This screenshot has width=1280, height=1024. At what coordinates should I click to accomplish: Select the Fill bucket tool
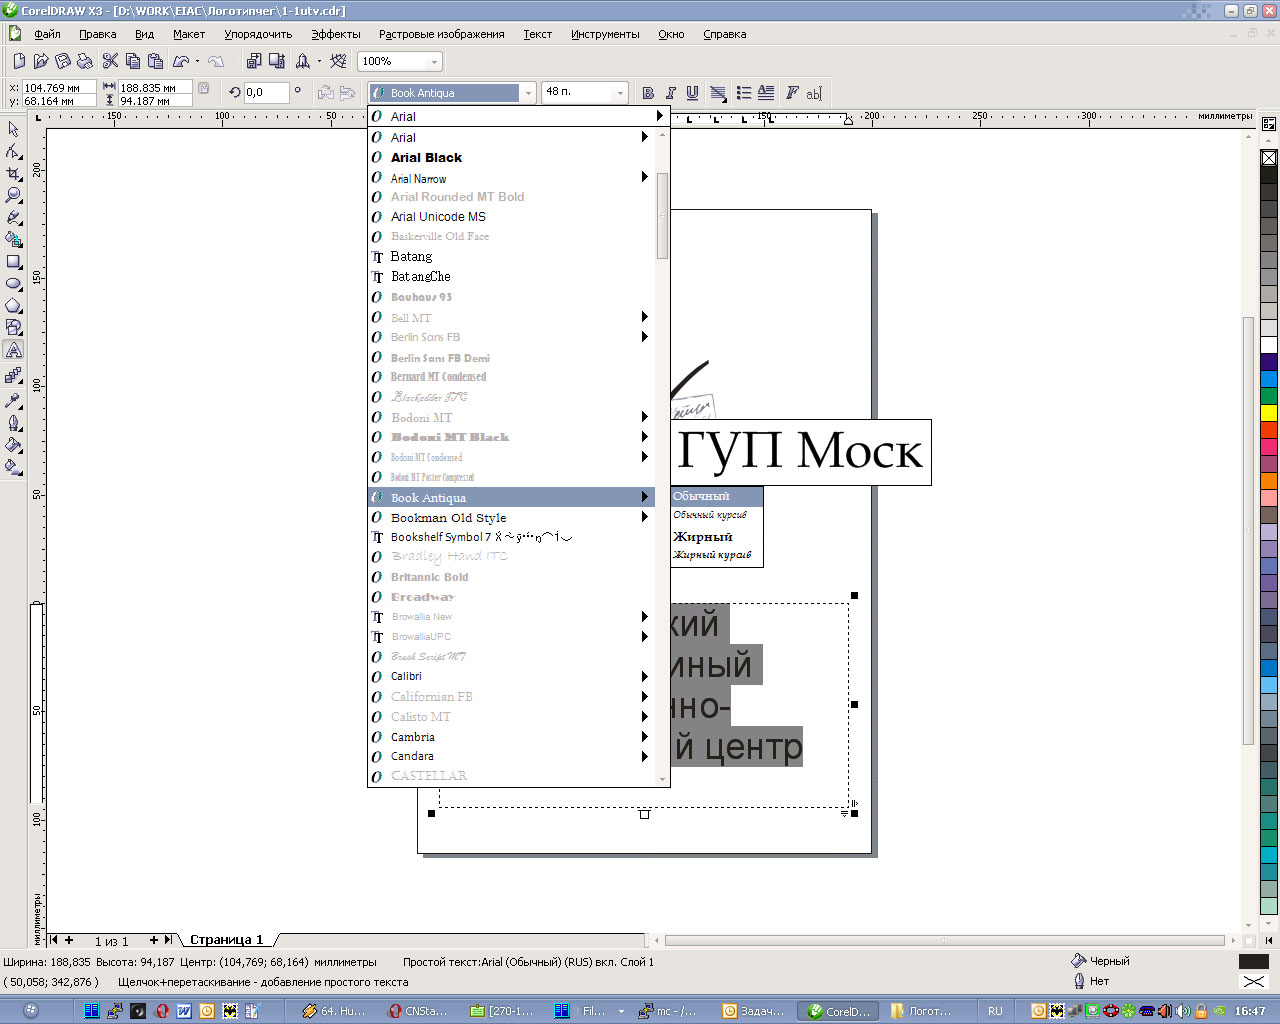coord(13,444)
